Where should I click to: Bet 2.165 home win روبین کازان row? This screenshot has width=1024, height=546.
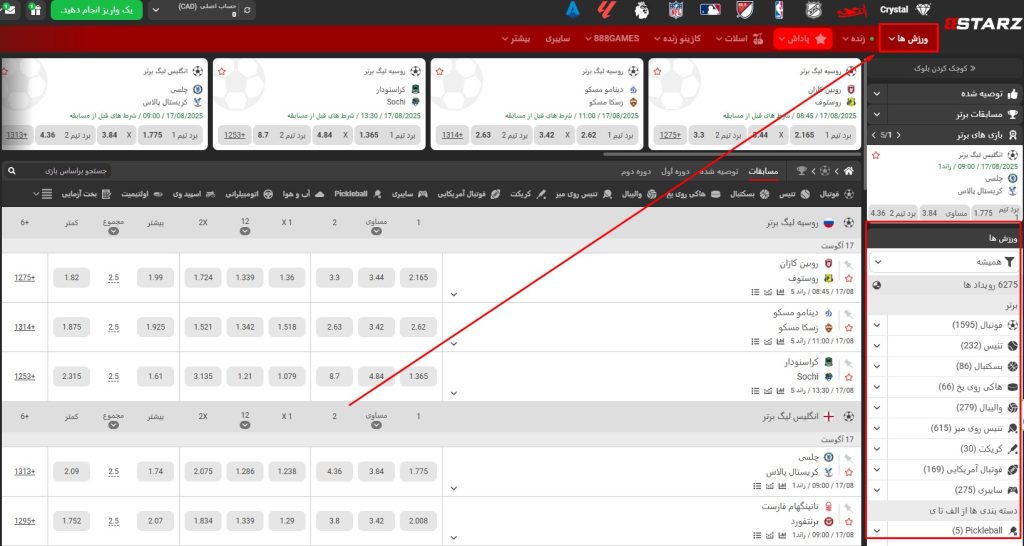tap(418, 278)
